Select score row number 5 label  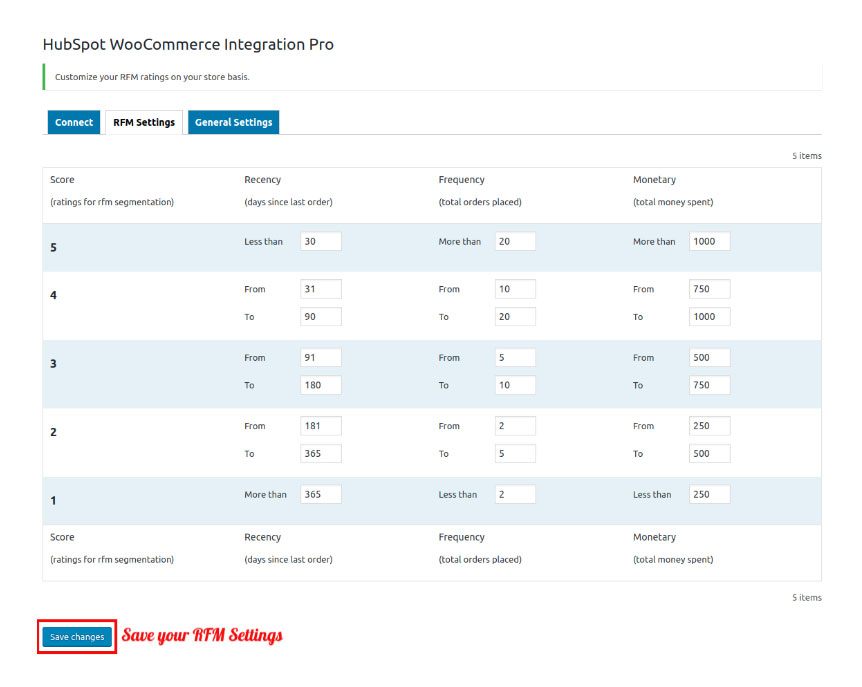click(x=53, y=247)
